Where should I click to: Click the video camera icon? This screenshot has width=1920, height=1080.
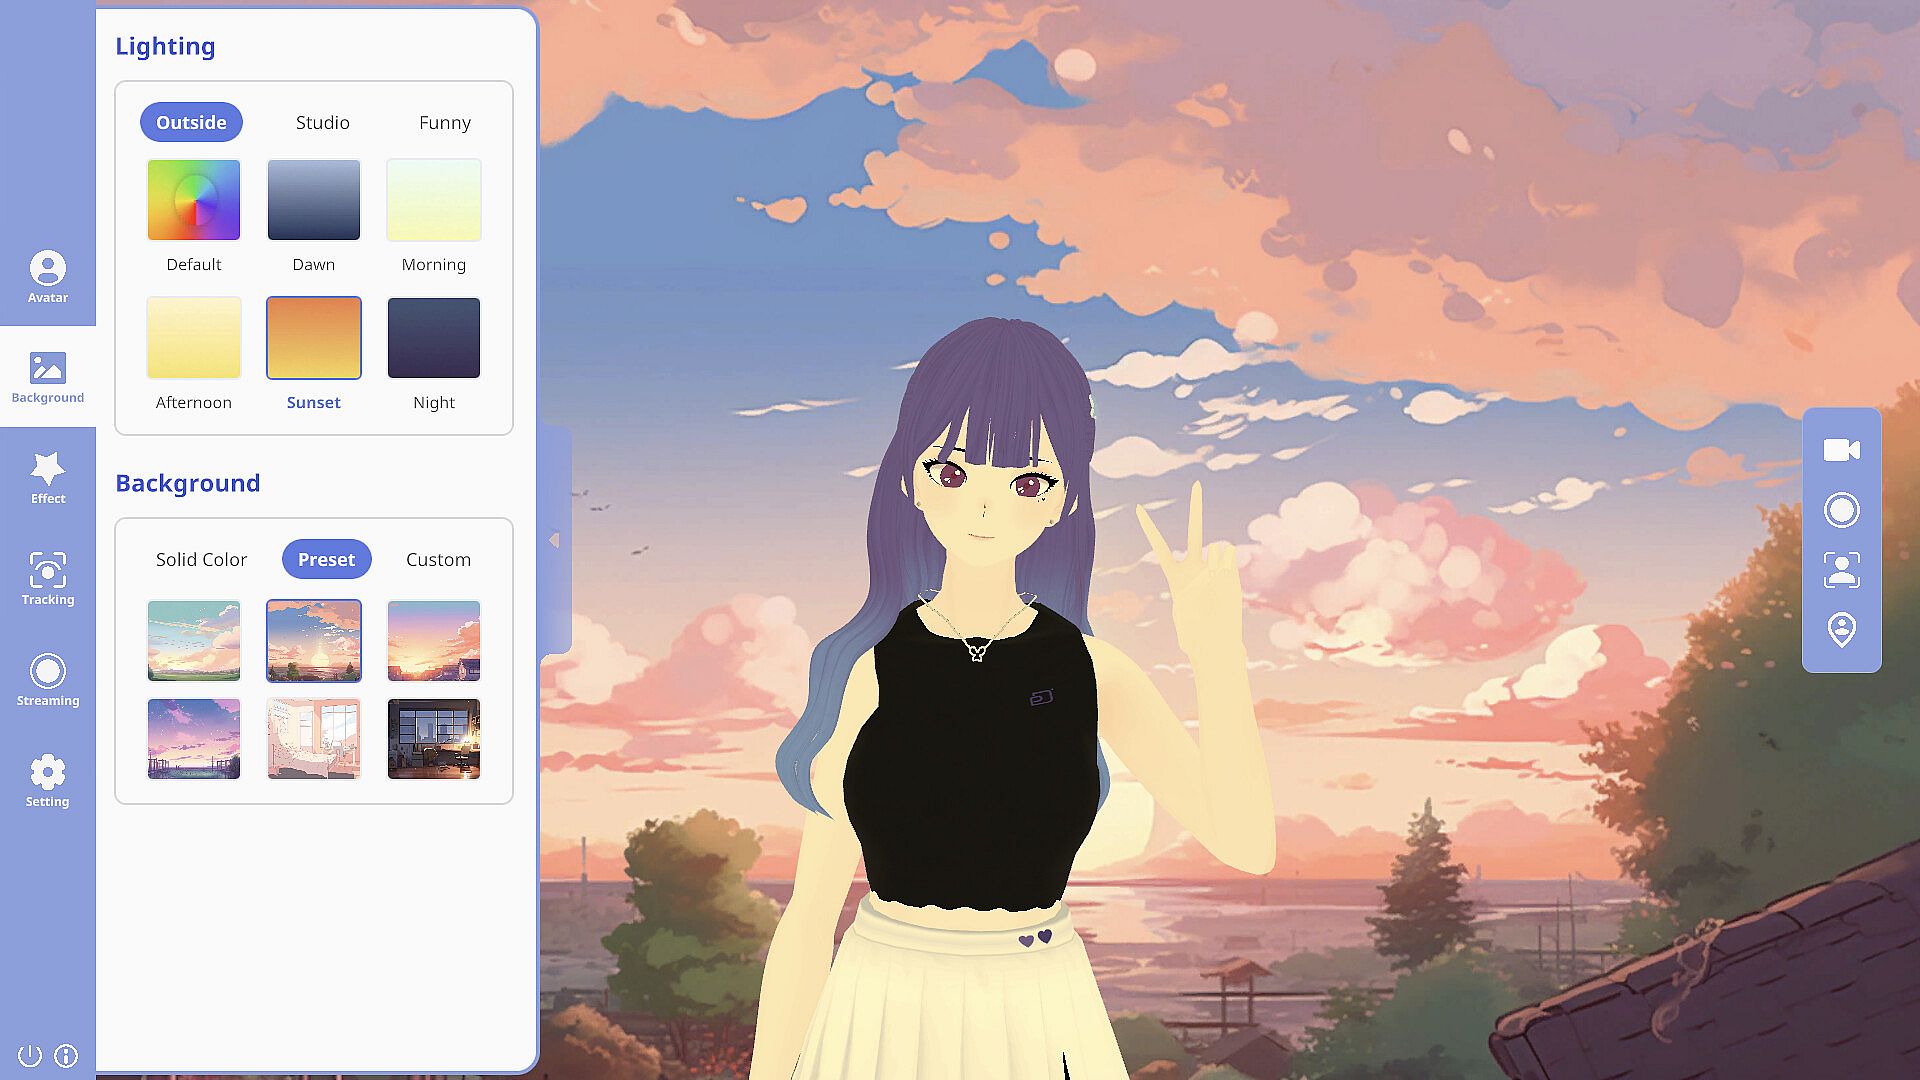coord(1841,450)
